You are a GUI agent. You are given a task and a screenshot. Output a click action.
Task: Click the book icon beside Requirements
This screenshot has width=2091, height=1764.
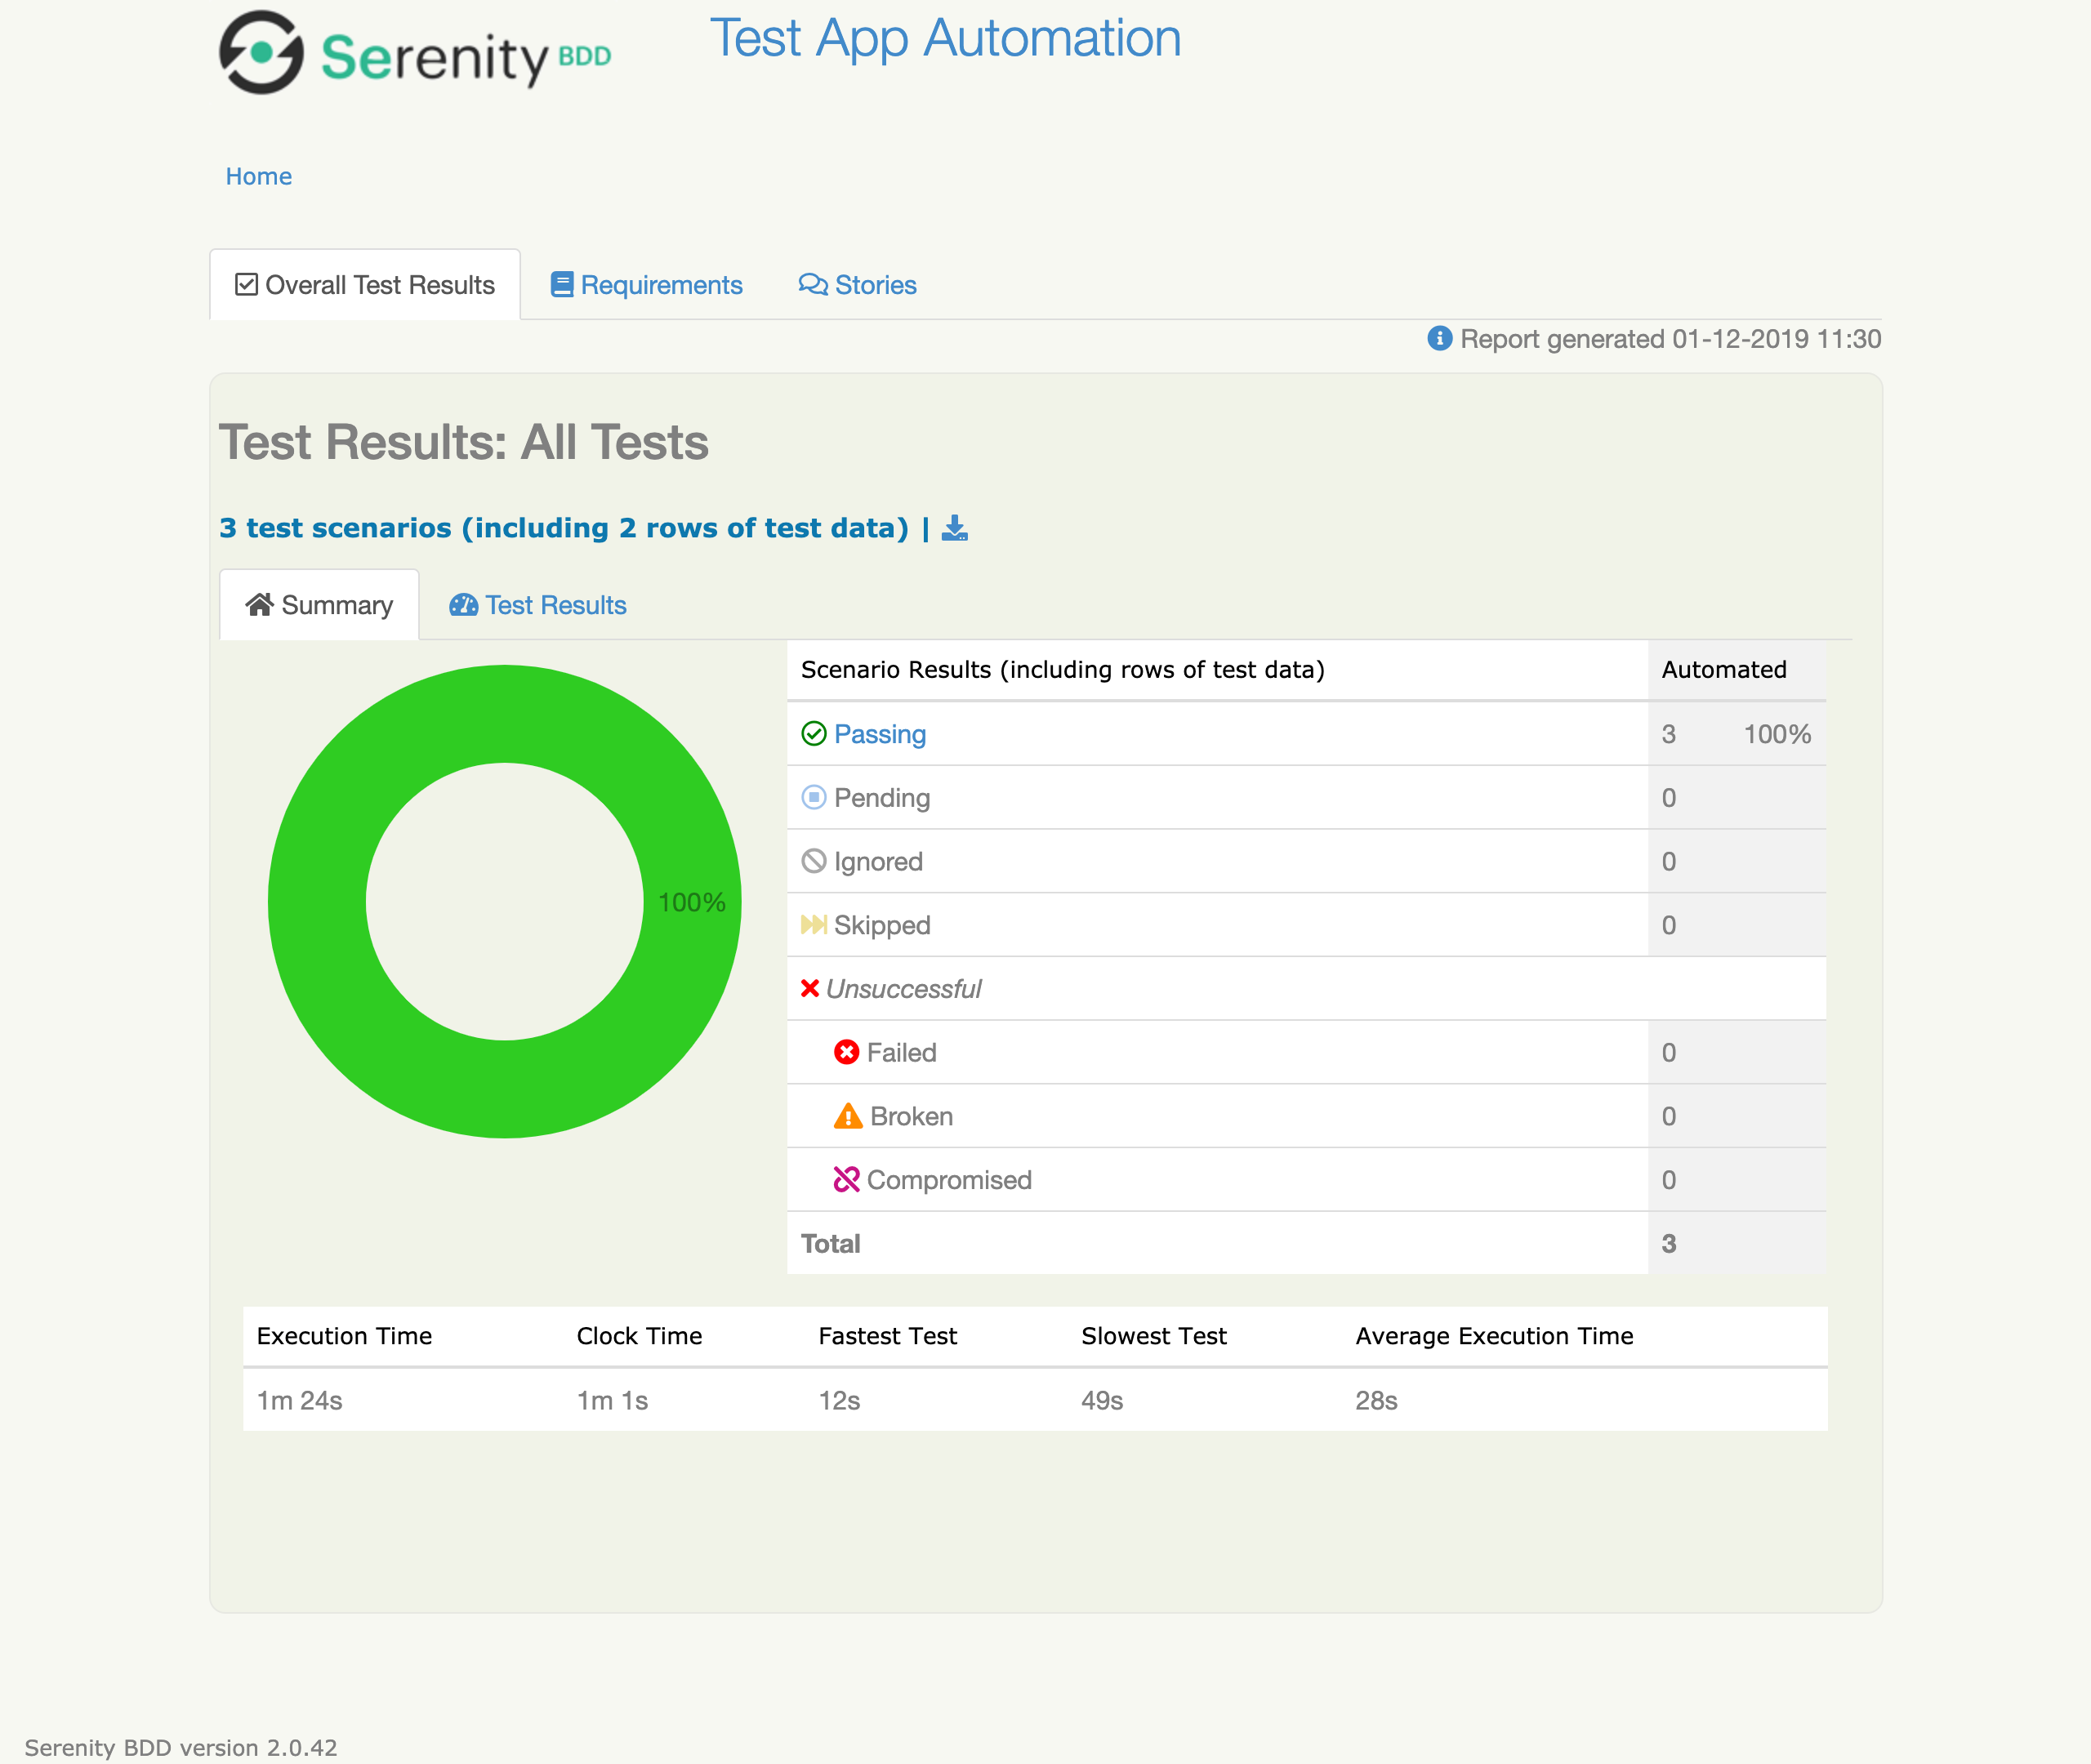point(563,285)
